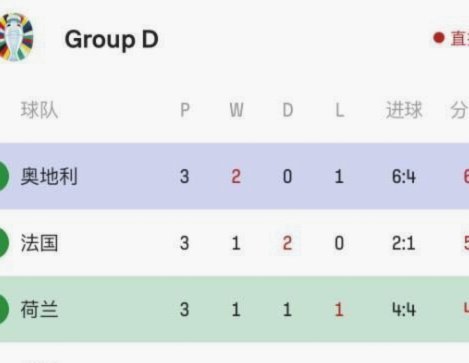This screenshot has width=469, height=363.
Task: Select the 分 points column header
Action: [460, 110]
